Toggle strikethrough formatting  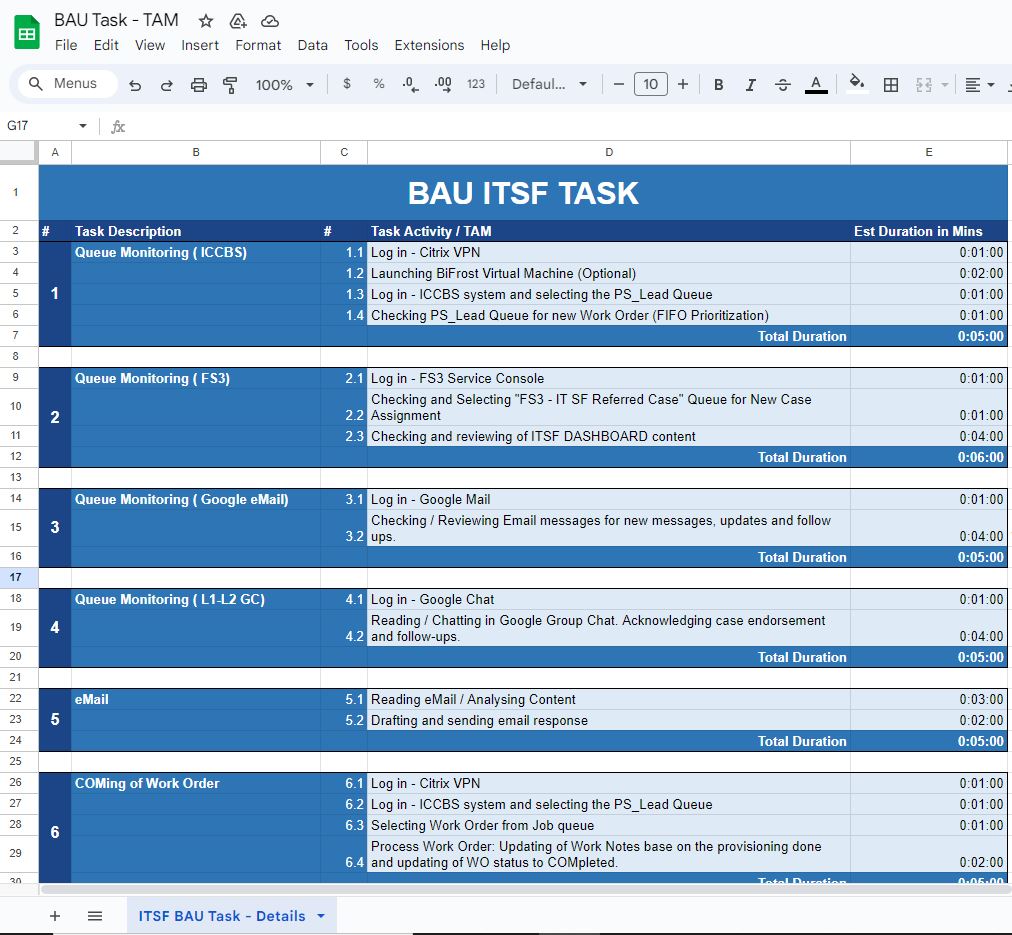pos(783,85)
